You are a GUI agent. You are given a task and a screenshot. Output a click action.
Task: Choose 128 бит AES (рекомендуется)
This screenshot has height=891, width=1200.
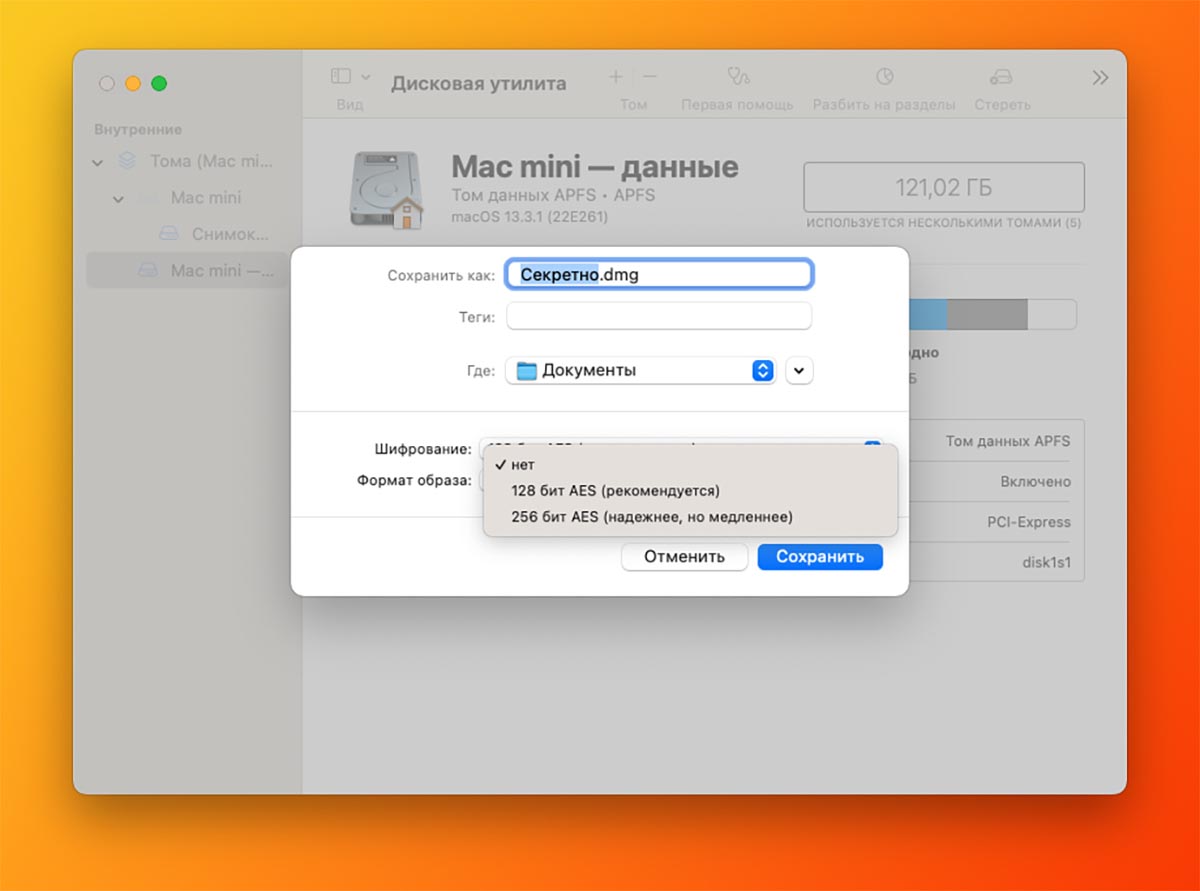coord(690,491)
